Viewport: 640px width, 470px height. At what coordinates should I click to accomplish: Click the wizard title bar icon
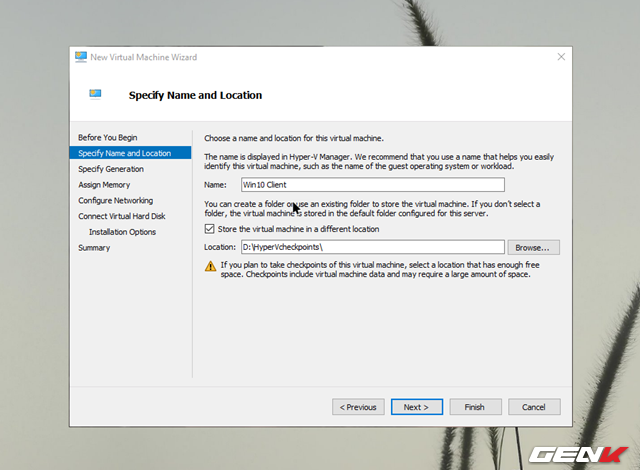tap(81, 57)
